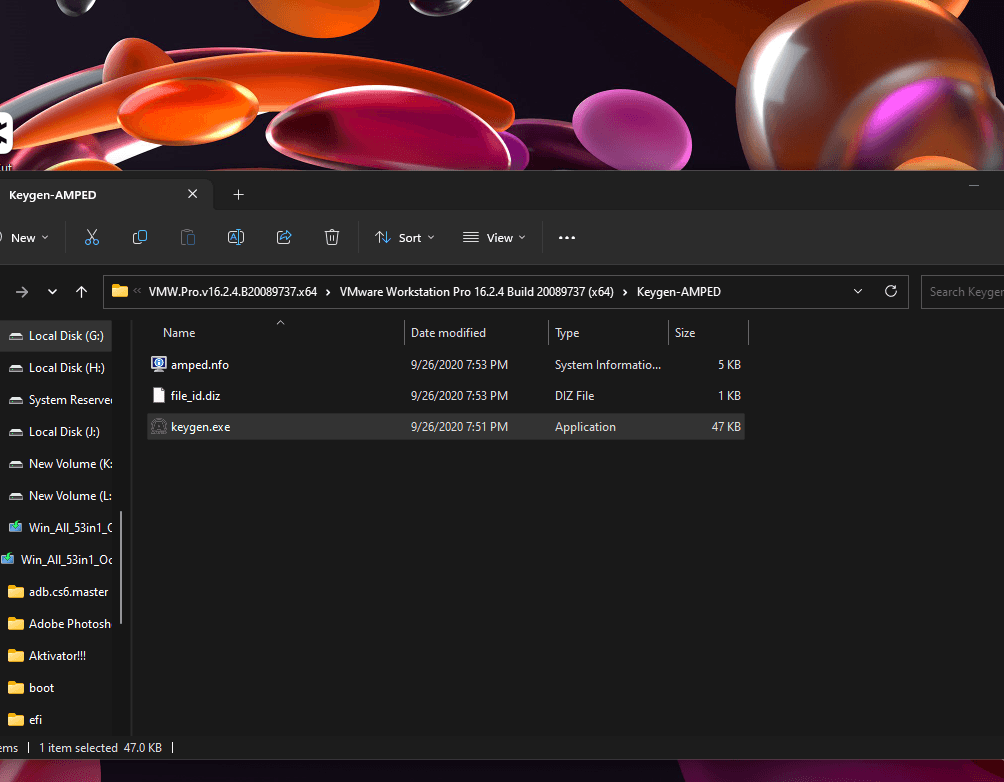This screenshot has height=782, width=1004.
Task: Expand the address bar history chevron
Action: [858, 291]
